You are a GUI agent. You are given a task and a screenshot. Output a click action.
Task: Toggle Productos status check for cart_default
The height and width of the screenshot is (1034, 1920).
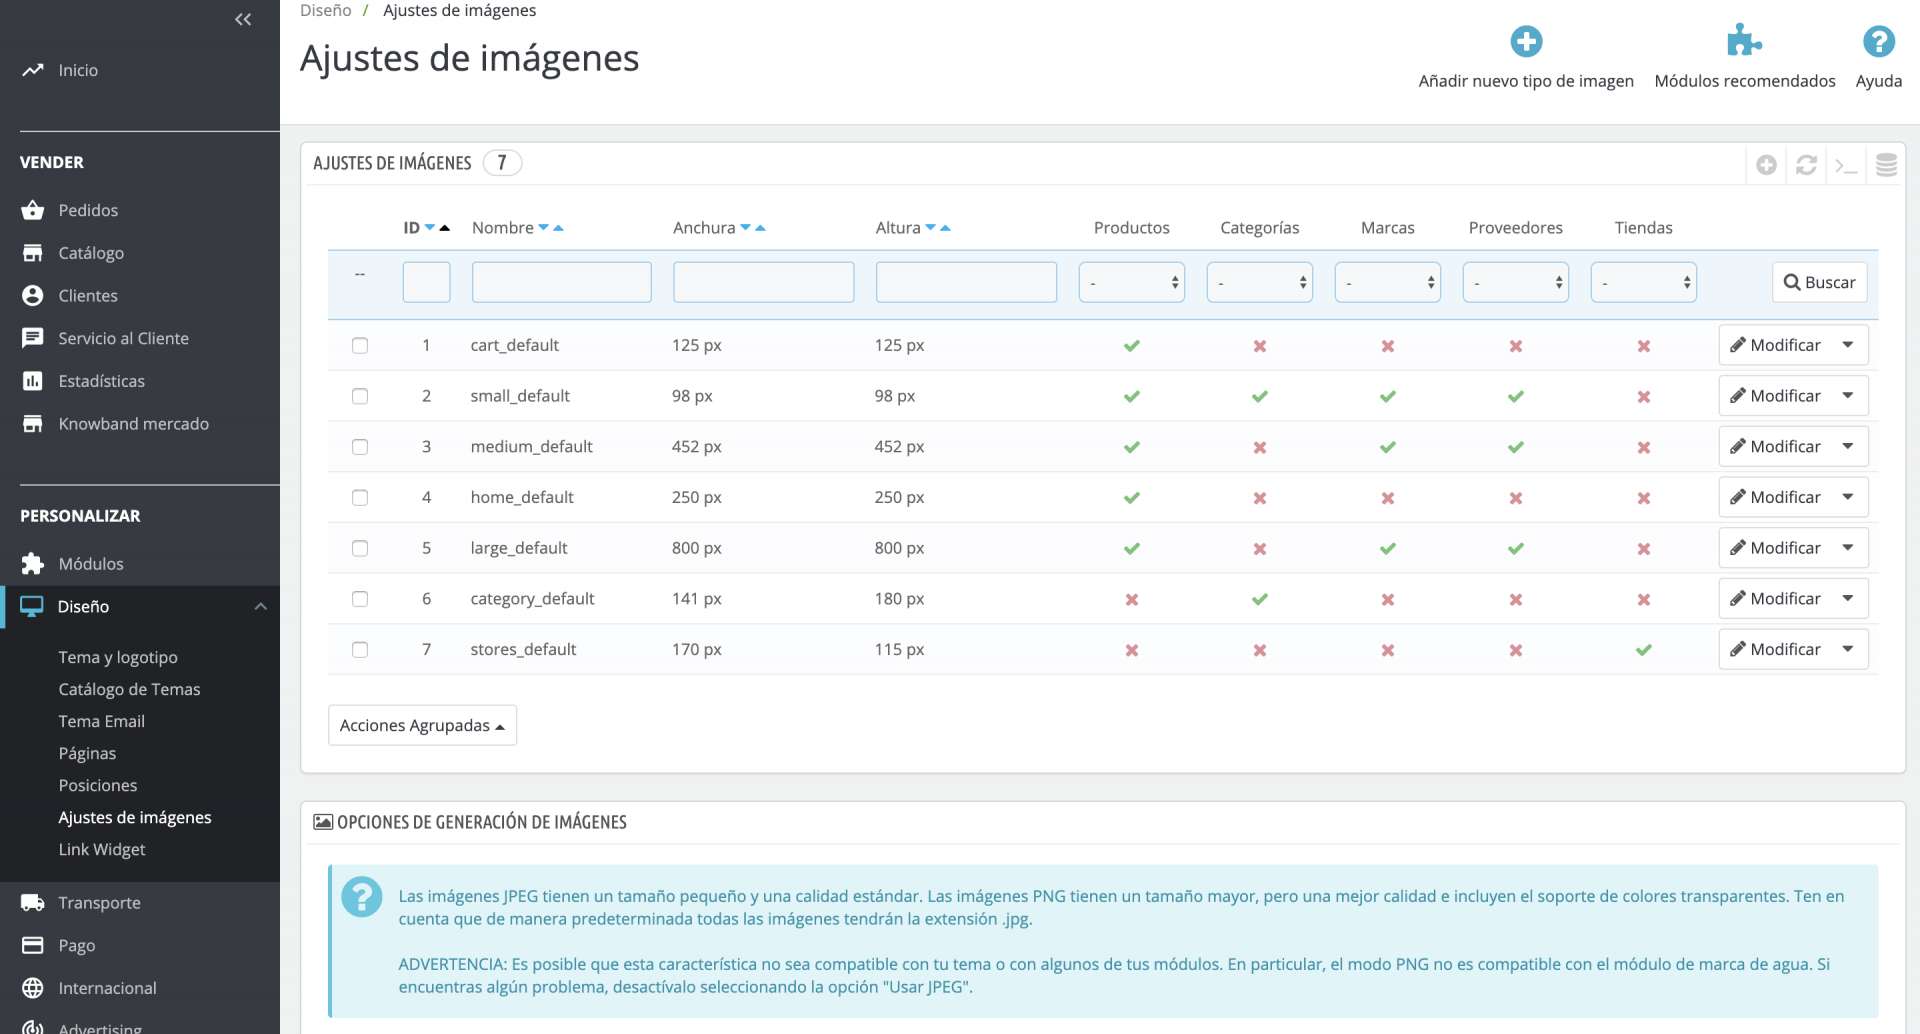click(x=1131, y=346)
